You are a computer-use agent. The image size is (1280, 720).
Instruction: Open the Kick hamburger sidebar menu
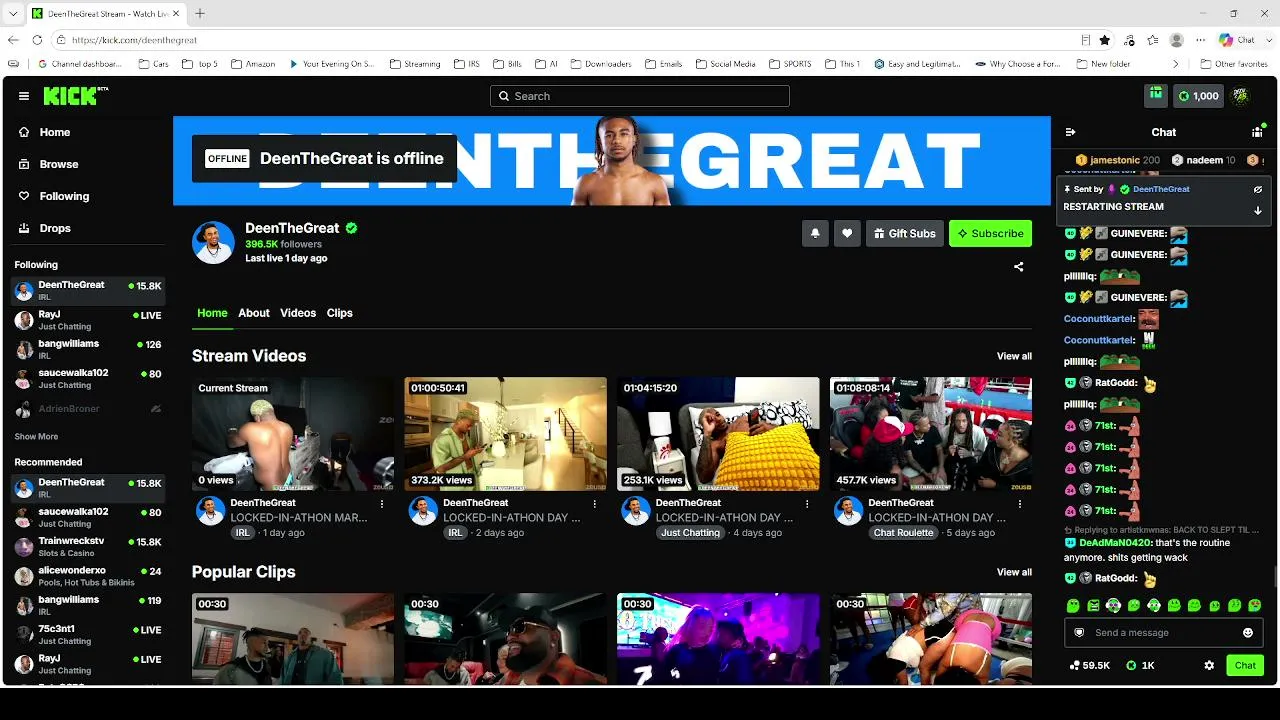point(24,96)
